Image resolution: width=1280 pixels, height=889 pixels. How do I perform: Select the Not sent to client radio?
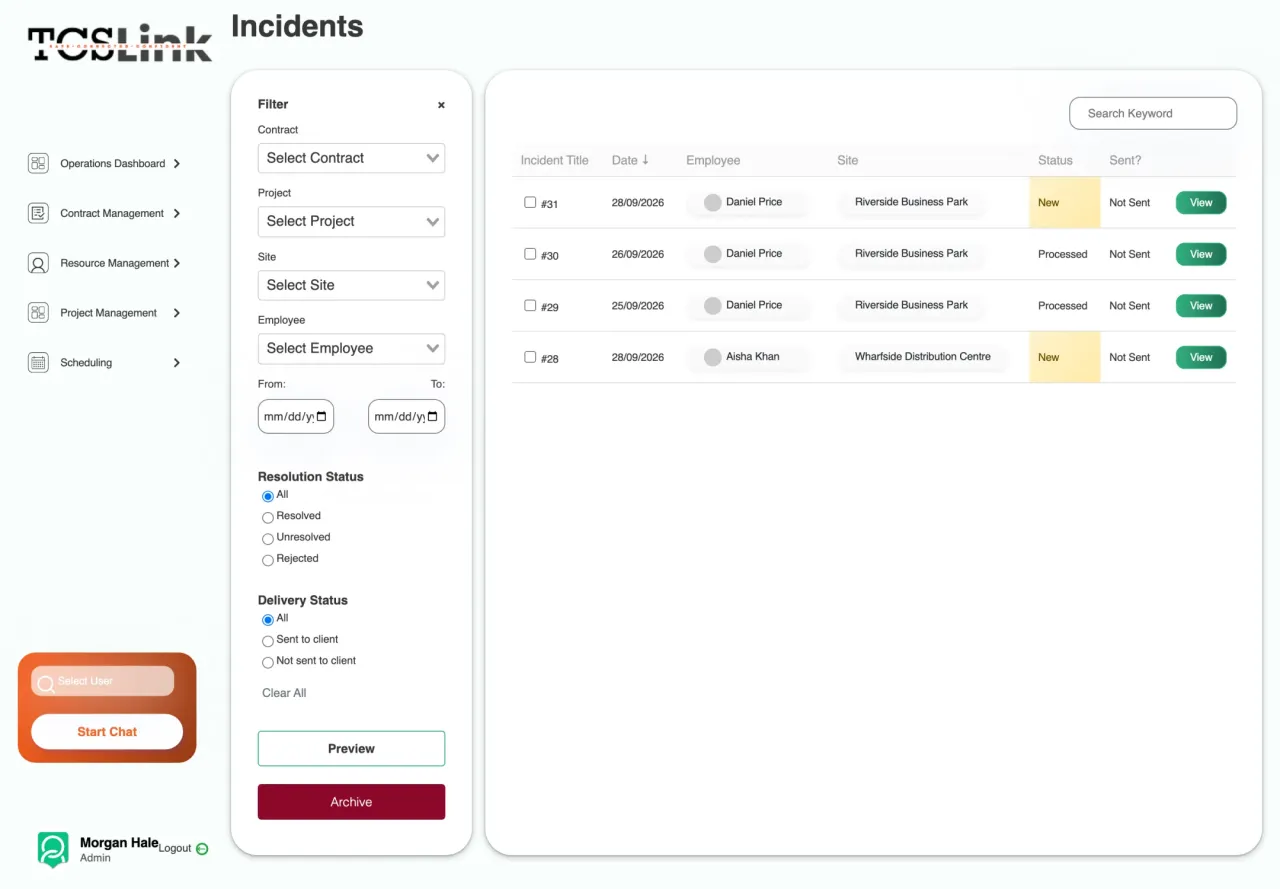[268, 663]
